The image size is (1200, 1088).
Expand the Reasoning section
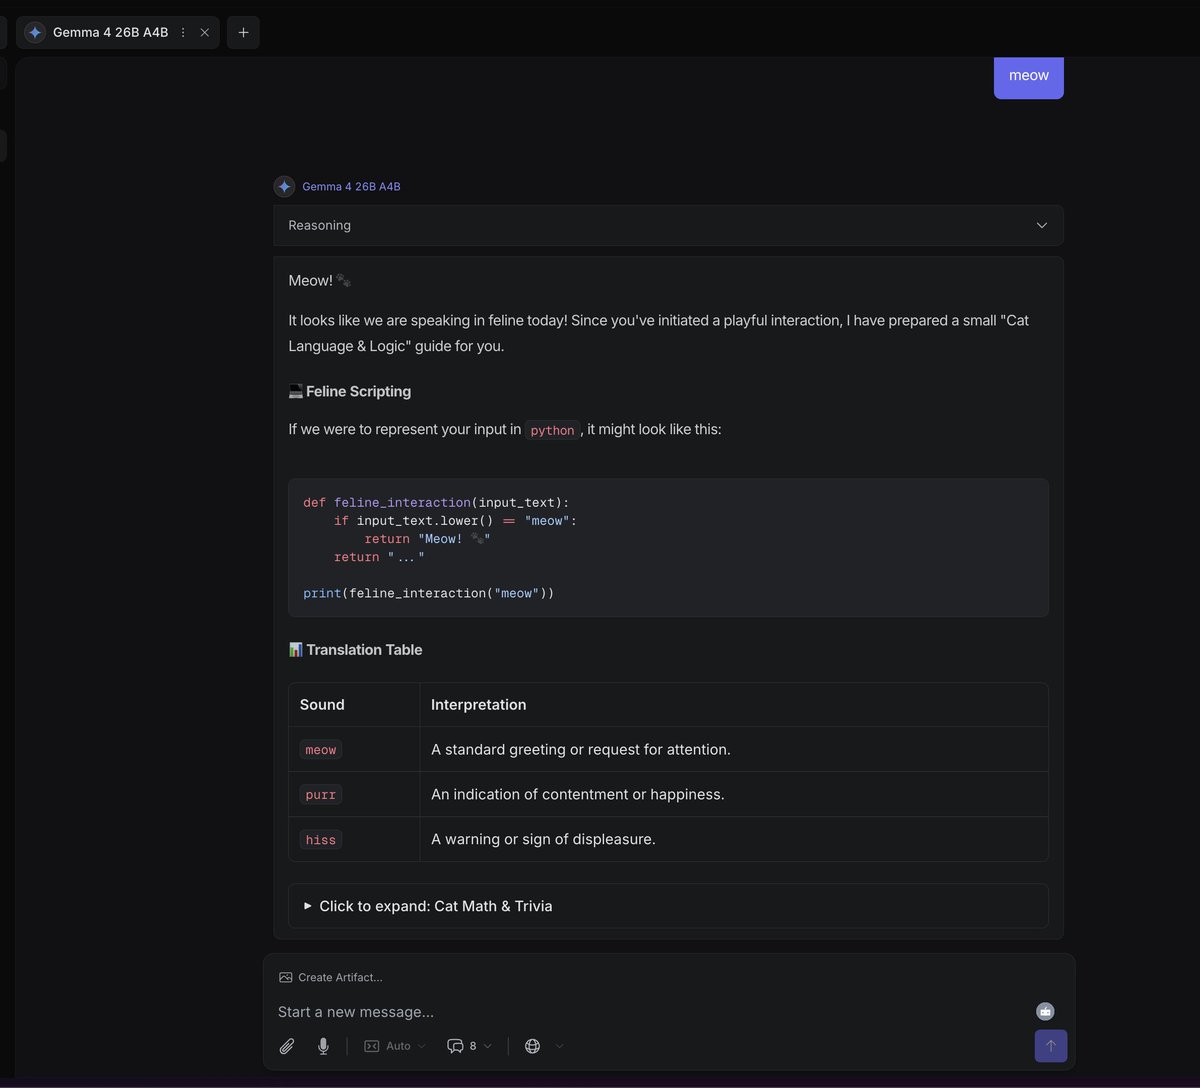click(x=668, y=225)
